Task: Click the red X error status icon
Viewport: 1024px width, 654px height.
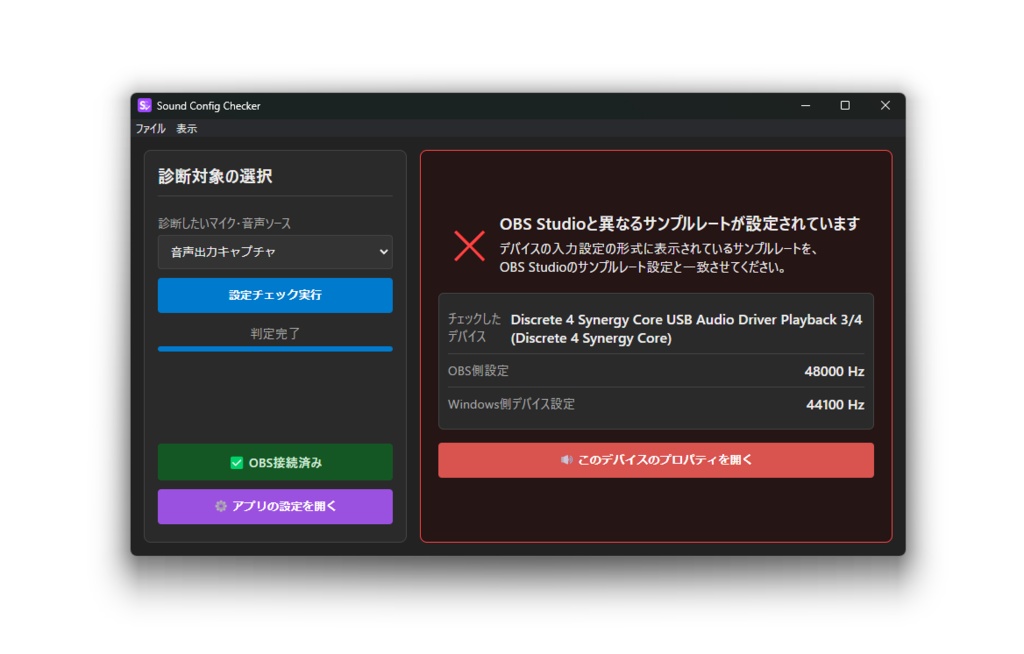Action: click(x=468, y=245)
